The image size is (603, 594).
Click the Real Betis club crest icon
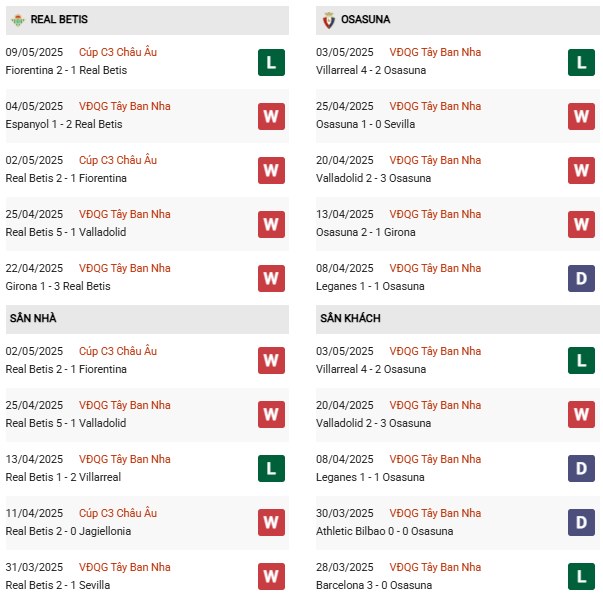click(18, 20)
